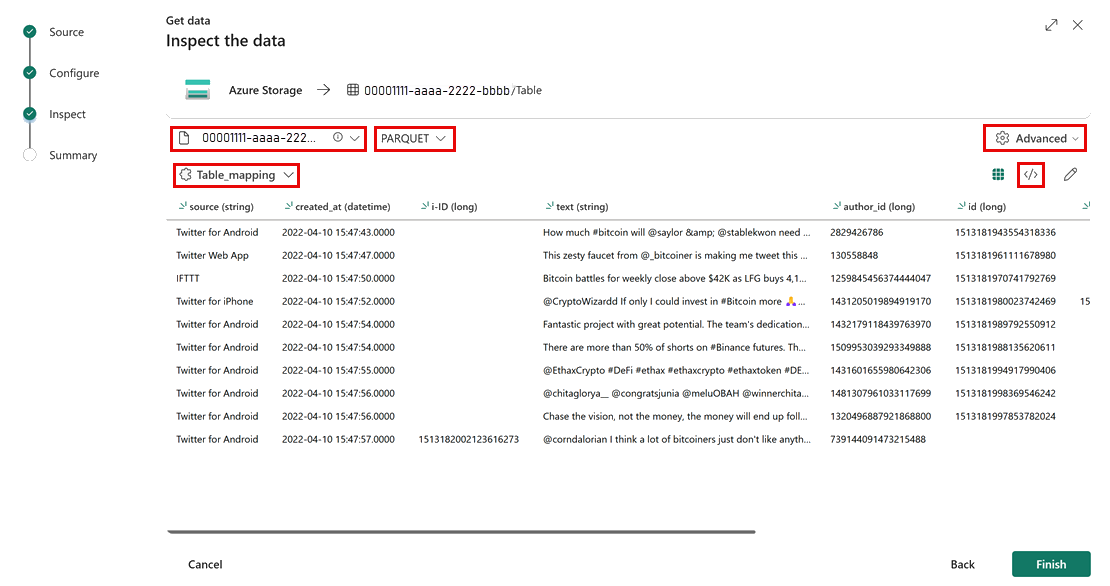Viewport: 1110px width, 586px height.
Task: Close the Get data dialog
Action: 1078,25
